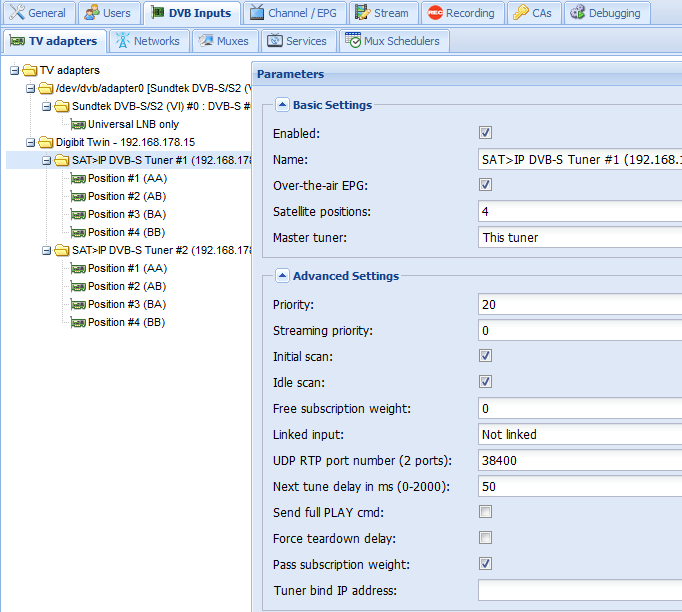Screen dimensions: 682x612
Task: Open the Master tuner combo box
Action: tap(580, 237)
